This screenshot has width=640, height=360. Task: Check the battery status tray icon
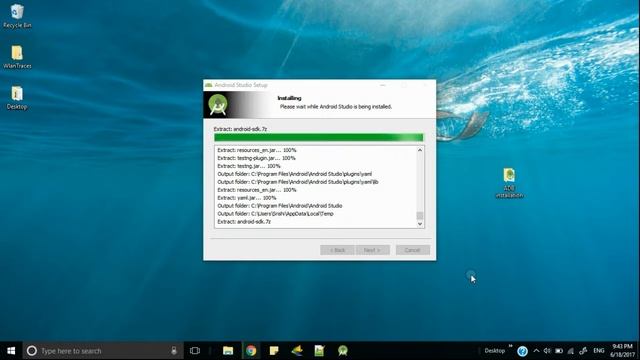coord(559,351)
